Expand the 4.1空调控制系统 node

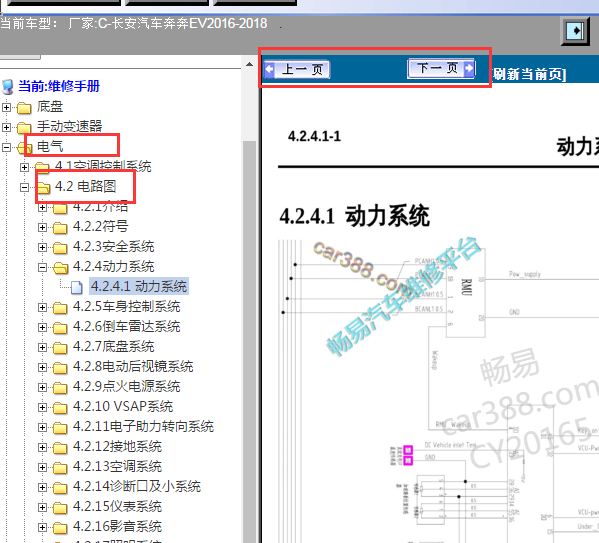pos(24,167)
